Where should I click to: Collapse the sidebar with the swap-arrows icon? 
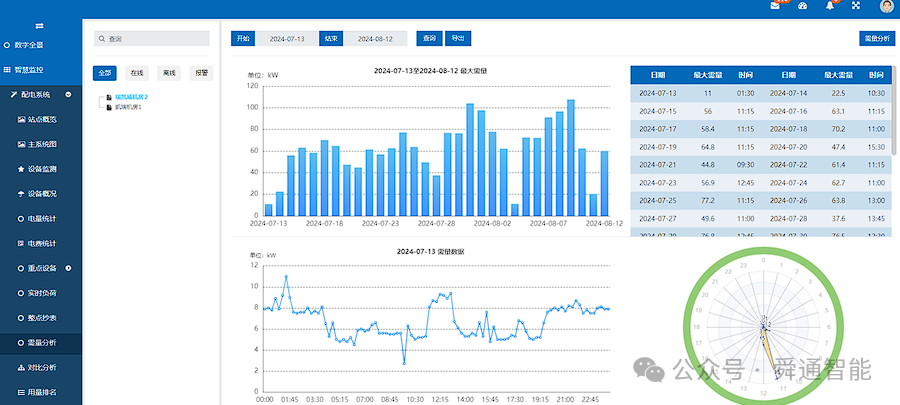[40, 26]
